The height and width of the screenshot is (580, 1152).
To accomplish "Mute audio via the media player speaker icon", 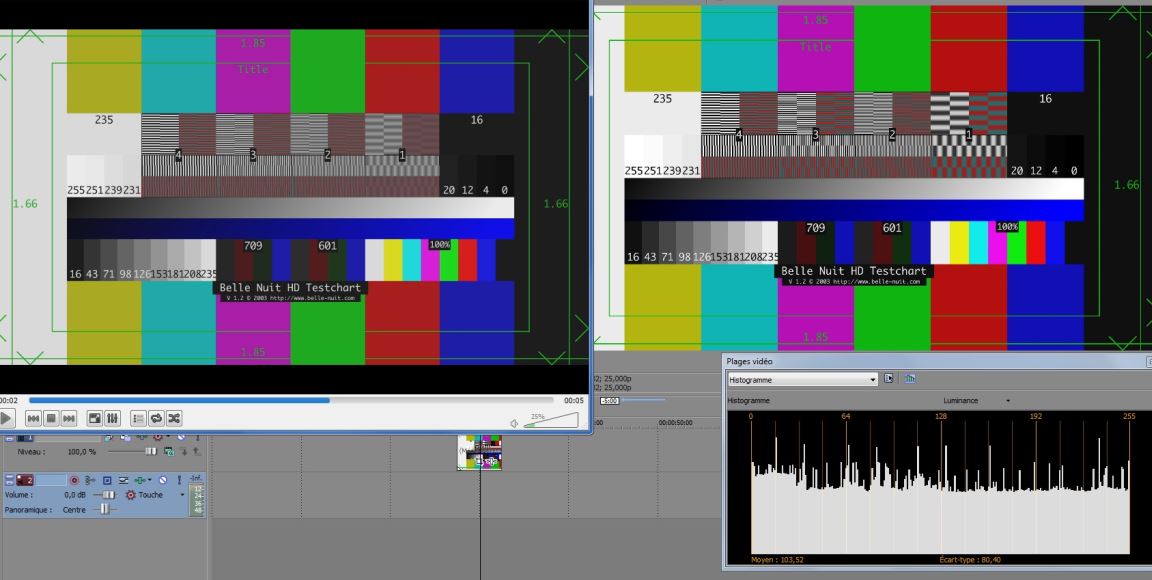I will (514, 423).
